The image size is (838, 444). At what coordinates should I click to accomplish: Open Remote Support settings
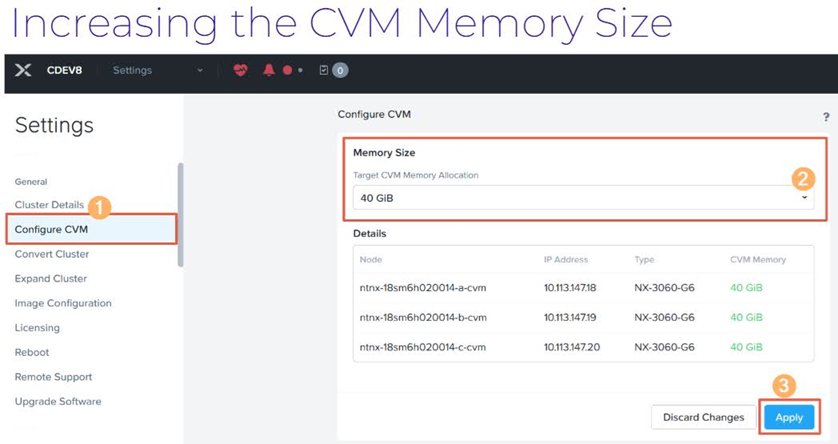point(53,377)
